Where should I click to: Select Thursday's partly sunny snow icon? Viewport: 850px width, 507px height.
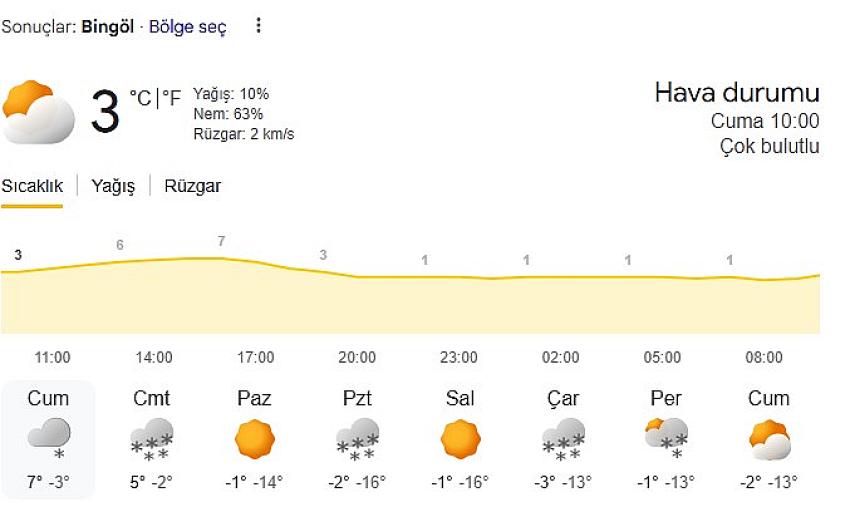point(666,438)
